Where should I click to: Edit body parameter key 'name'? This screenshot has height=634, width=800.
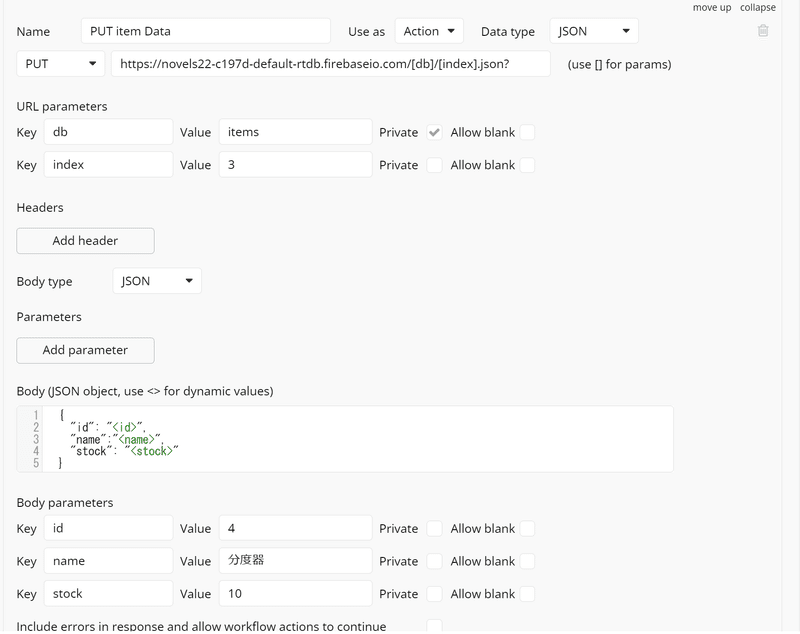(x=108, y=561)
